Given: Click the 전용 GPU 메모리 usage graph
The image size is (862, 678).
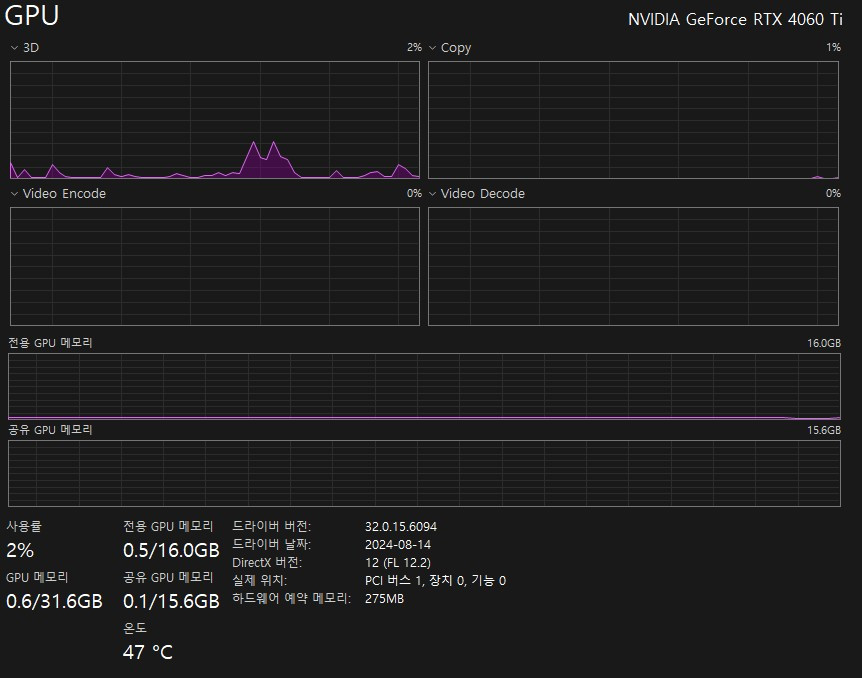Looking at the screenshot, I should click(423, 385).
